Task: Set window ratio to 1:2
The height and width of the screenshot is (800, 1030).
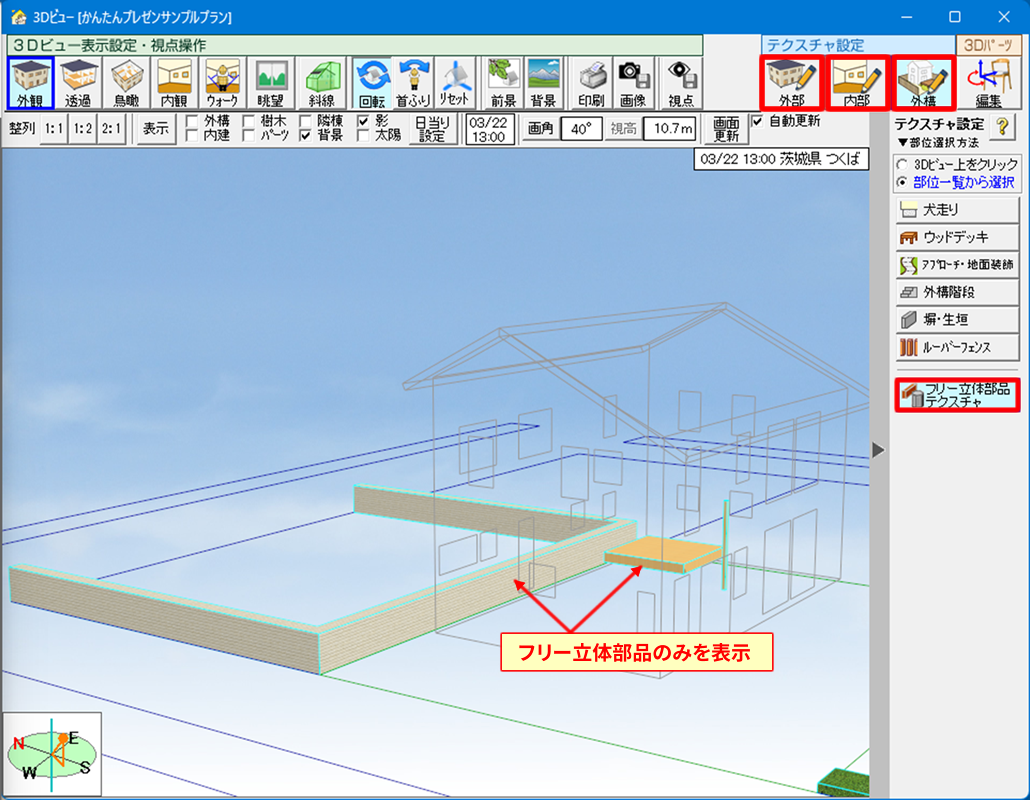Action: [x=82, y=129]
